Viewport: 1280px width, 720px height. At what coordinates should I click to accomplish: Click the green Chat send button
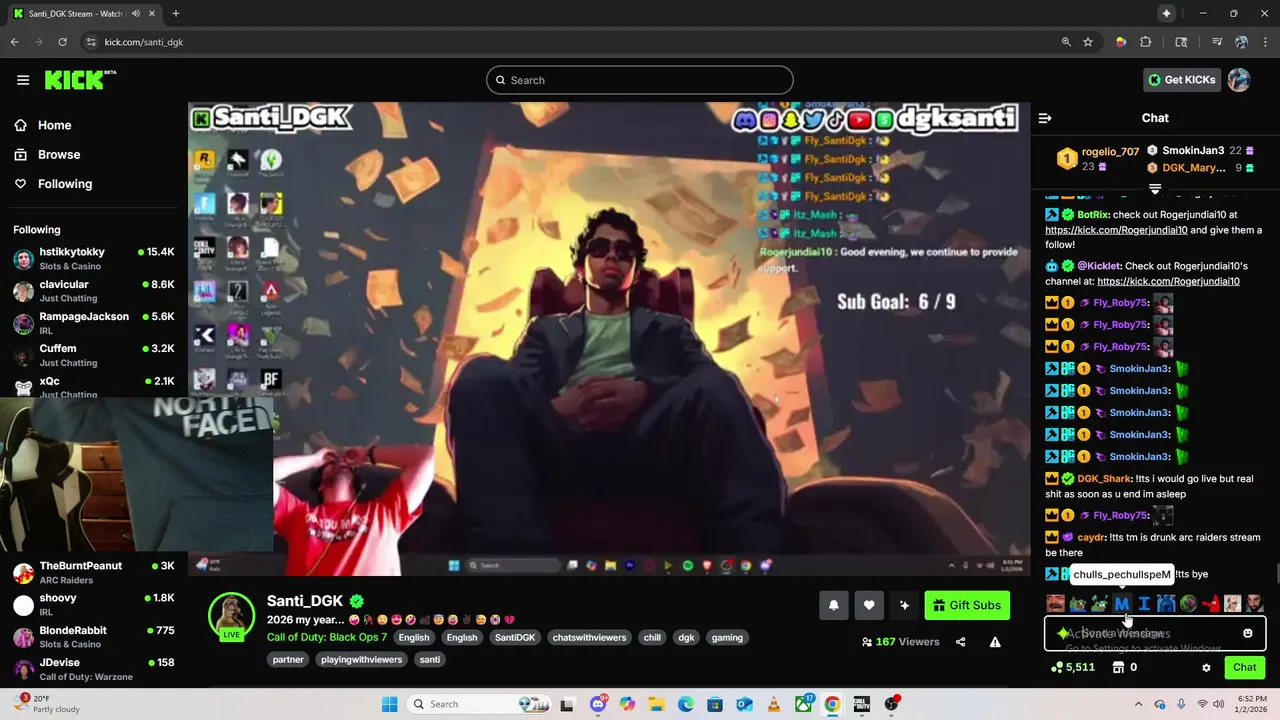1244,667
